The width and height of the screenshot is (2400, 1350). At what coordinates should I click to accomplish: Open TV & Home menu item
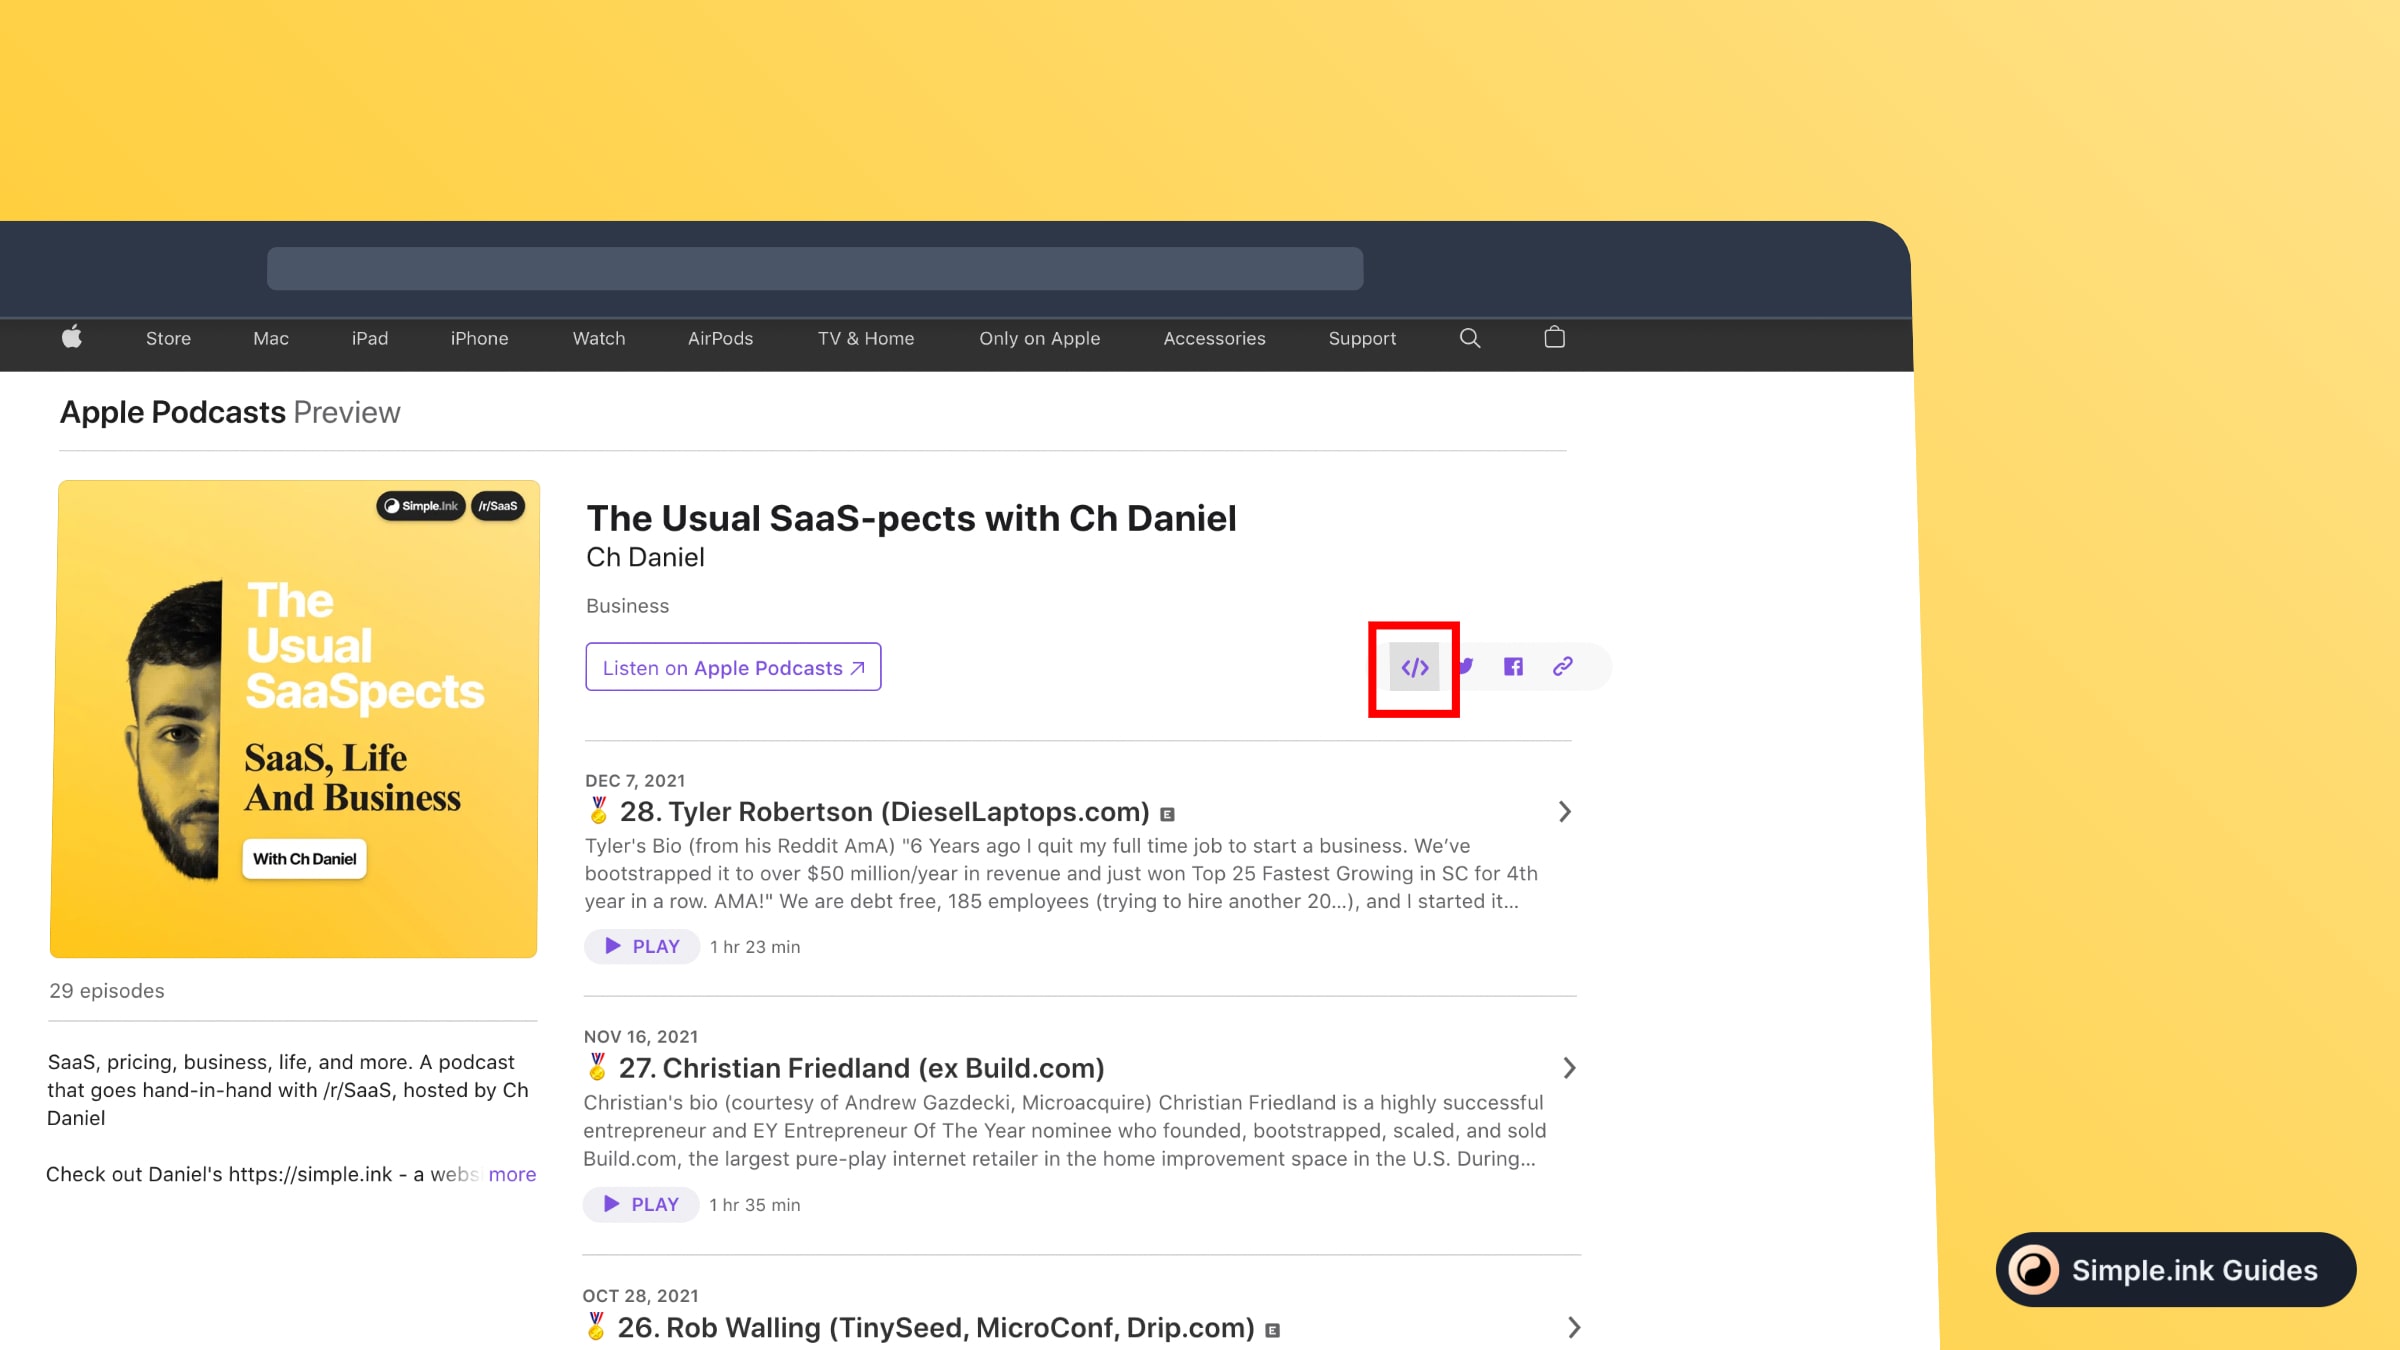866,338
